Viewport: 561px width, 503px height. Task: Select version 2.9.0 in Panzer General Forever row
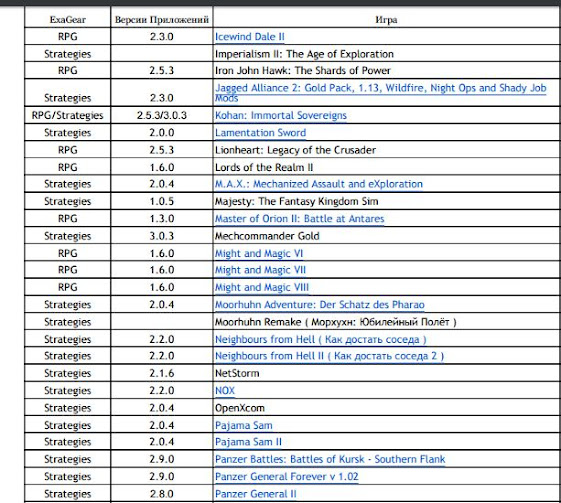click(162, 477)
